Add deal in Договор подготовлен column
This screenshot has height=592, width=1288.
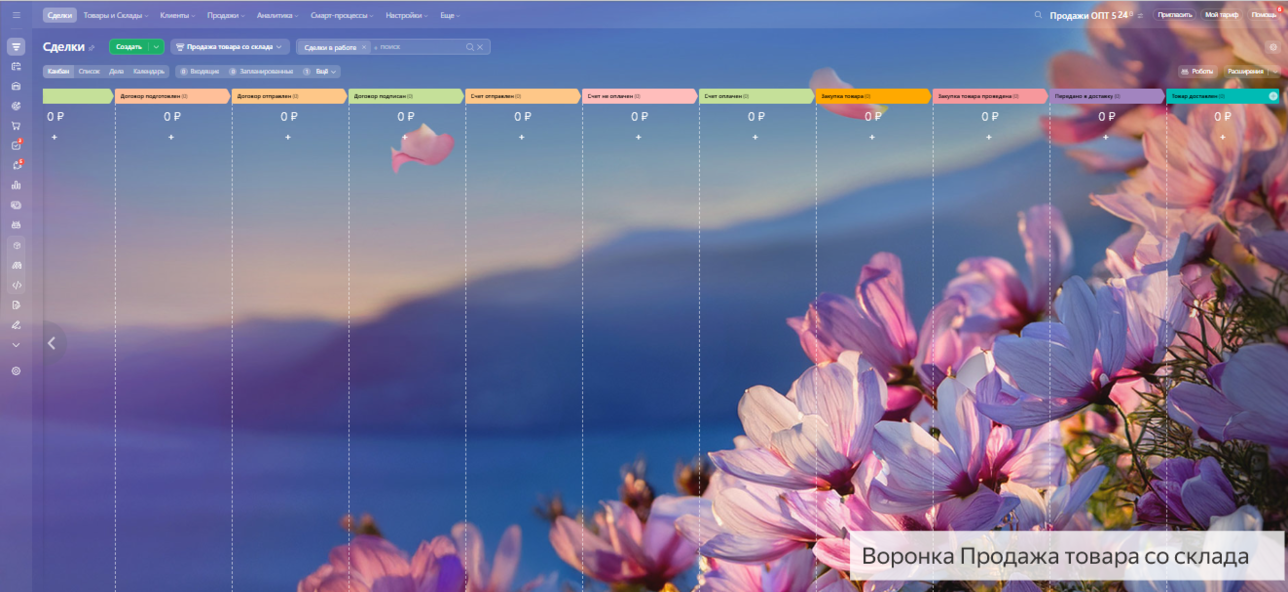tap(171, 137)
